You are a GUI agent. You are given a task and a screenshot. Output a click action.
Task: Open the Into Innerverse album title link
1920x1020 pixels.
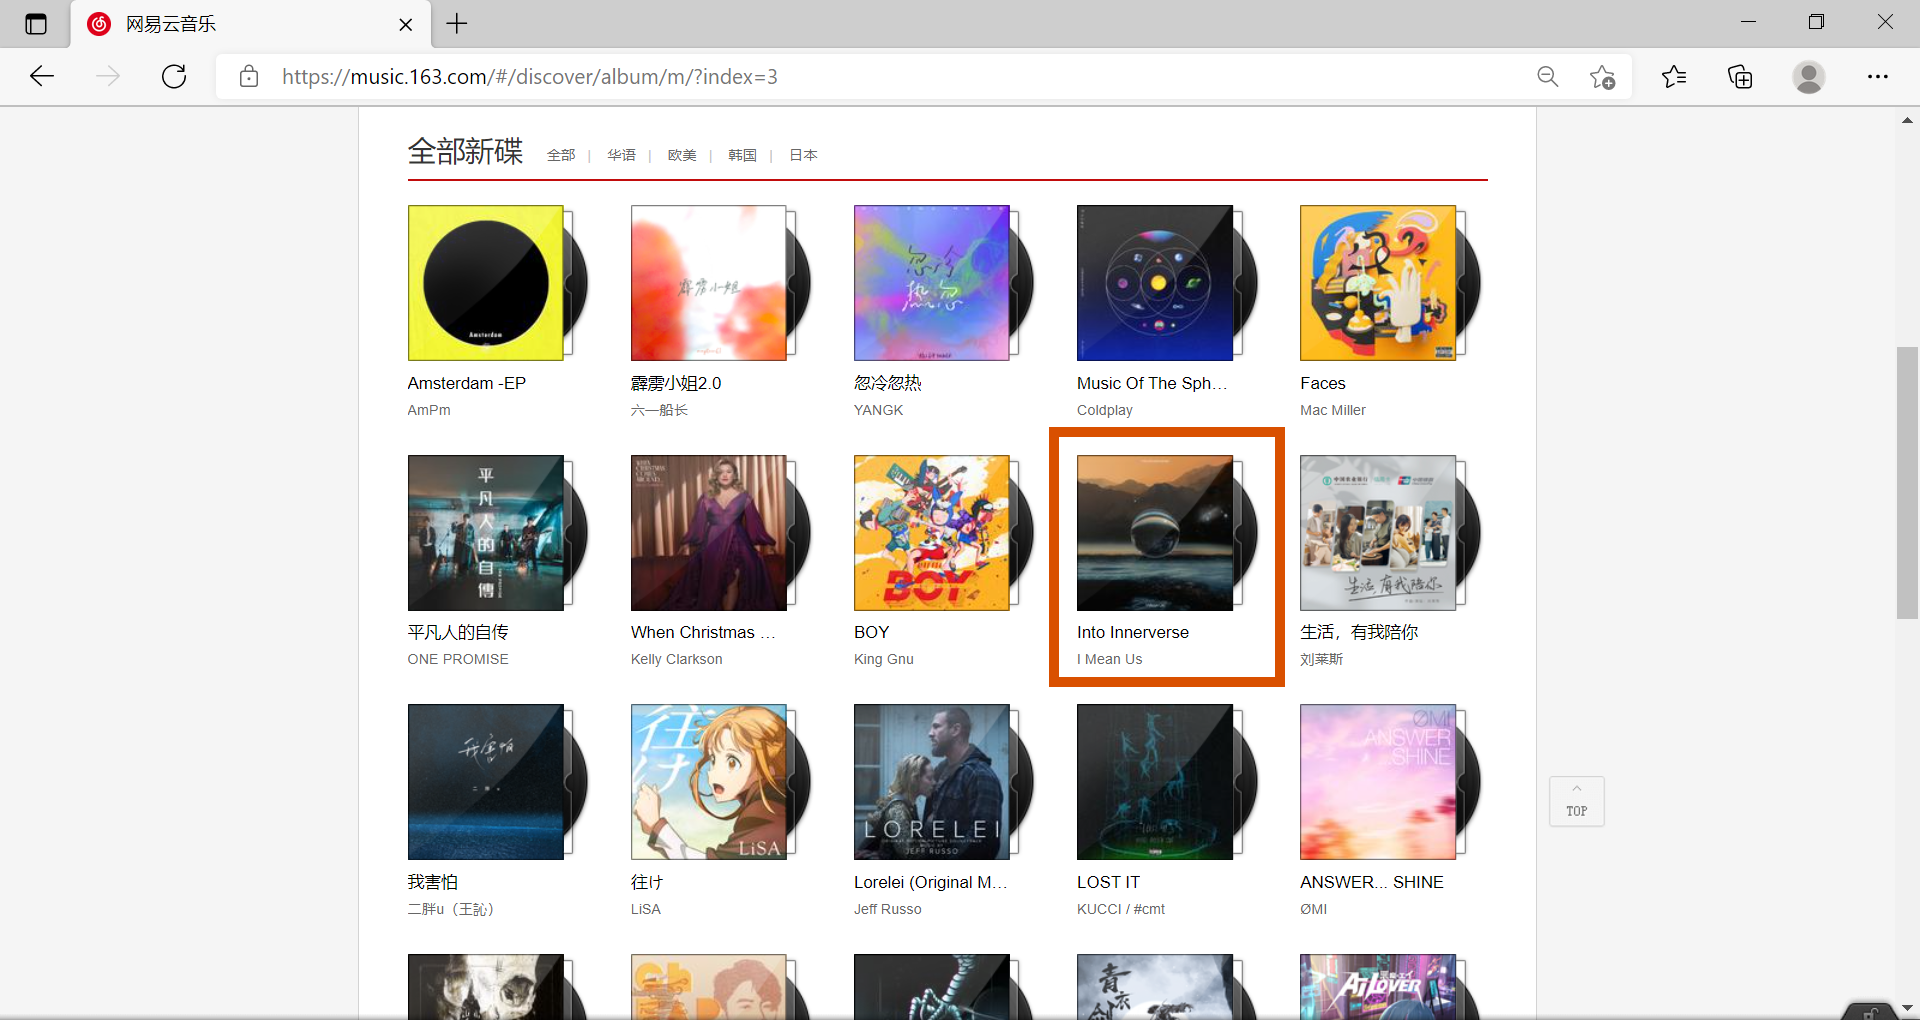[1132, 632]
